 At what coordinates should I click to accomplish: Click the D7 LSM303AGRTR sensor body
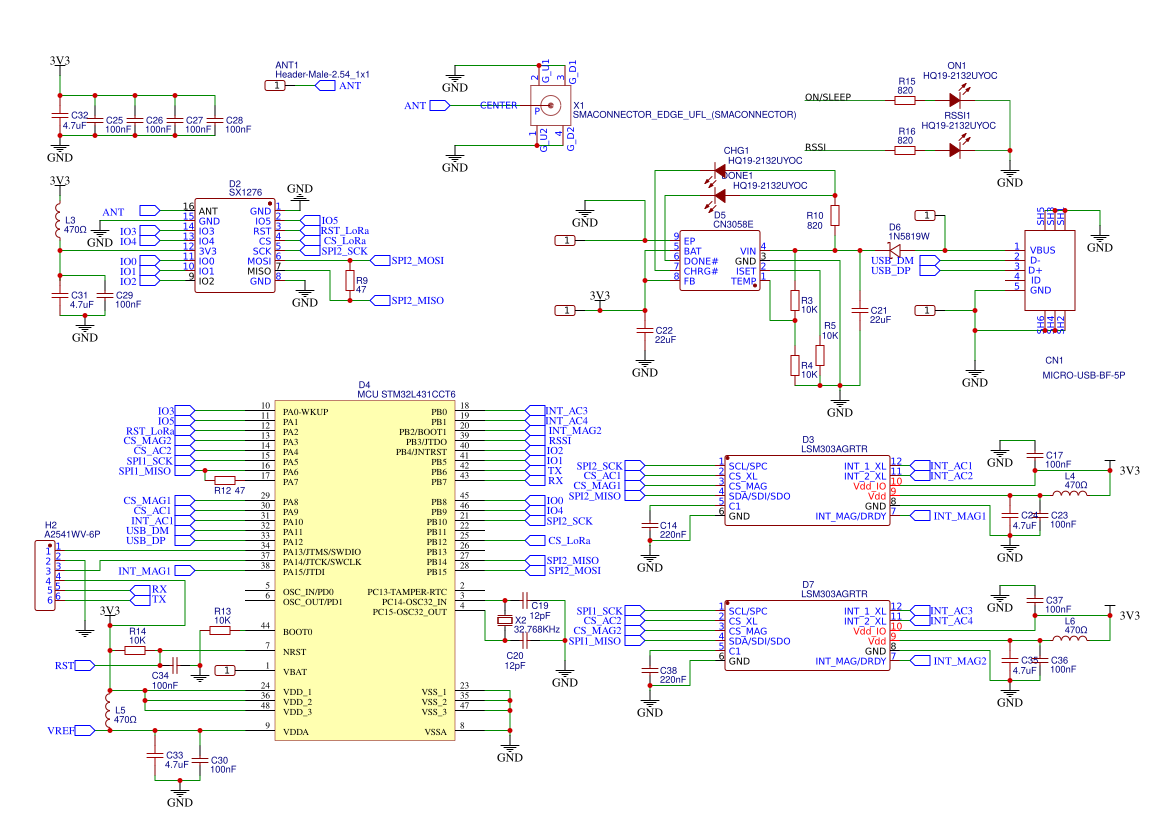pos(806,635)
